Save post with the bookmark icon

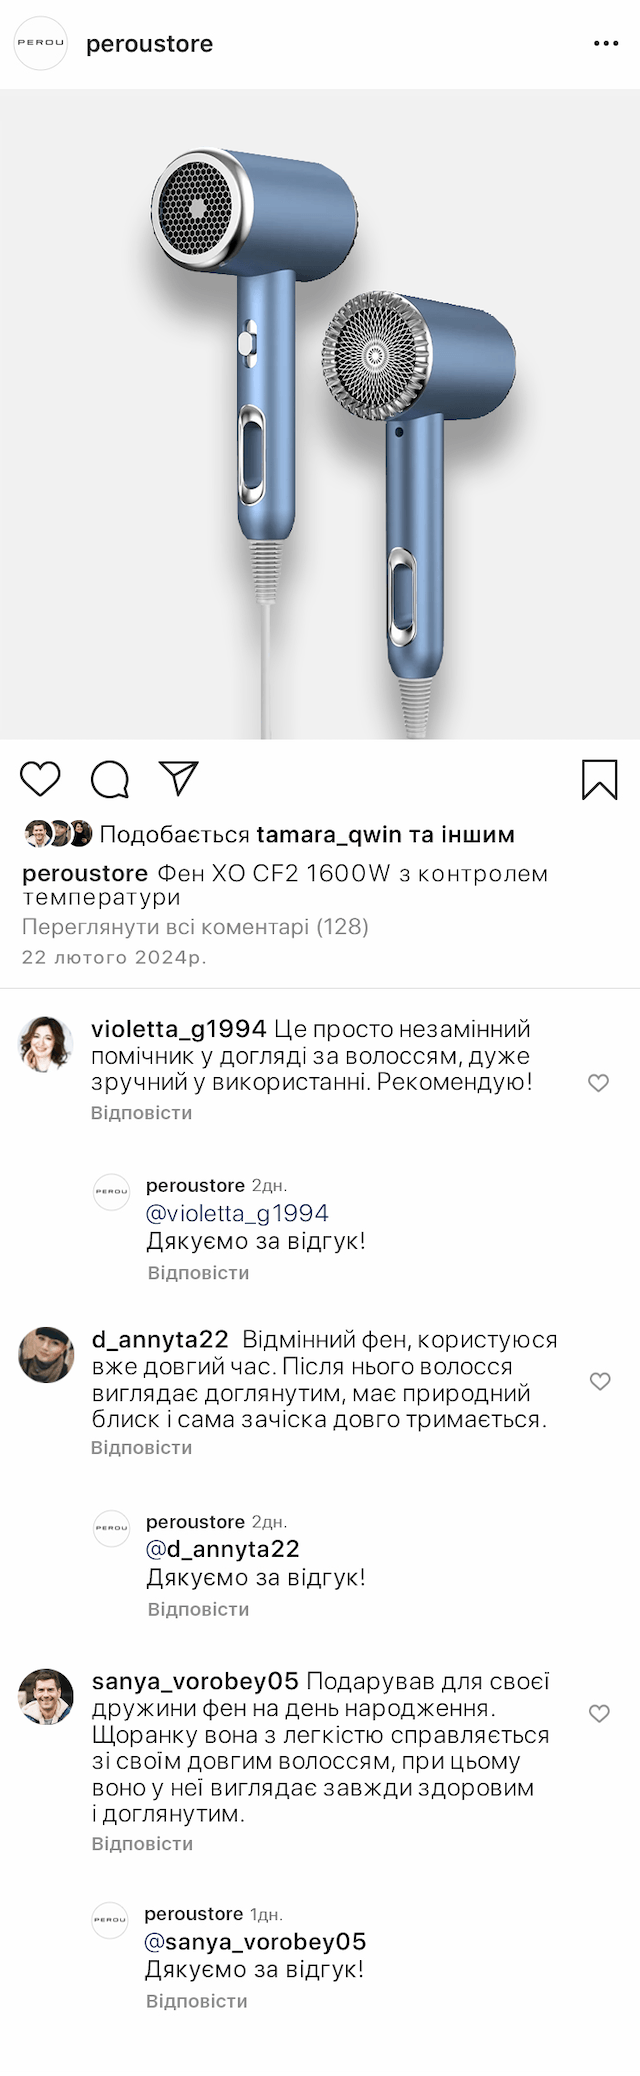click(x=599, y=780)
